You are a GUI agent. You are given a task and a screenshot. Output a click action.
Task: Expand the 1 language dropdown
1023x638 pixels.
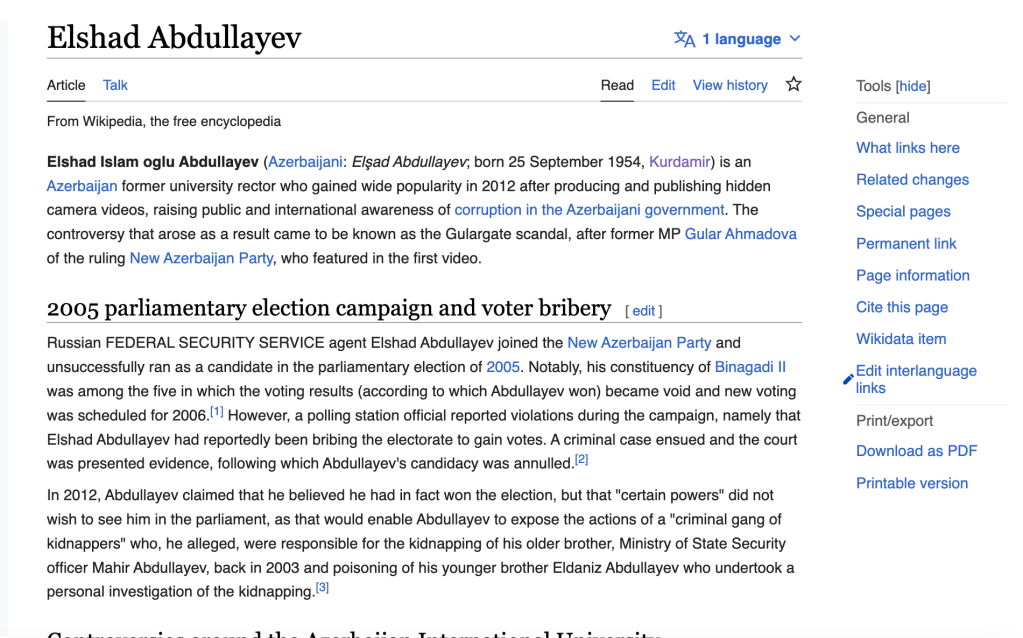(x=740, y=39)
